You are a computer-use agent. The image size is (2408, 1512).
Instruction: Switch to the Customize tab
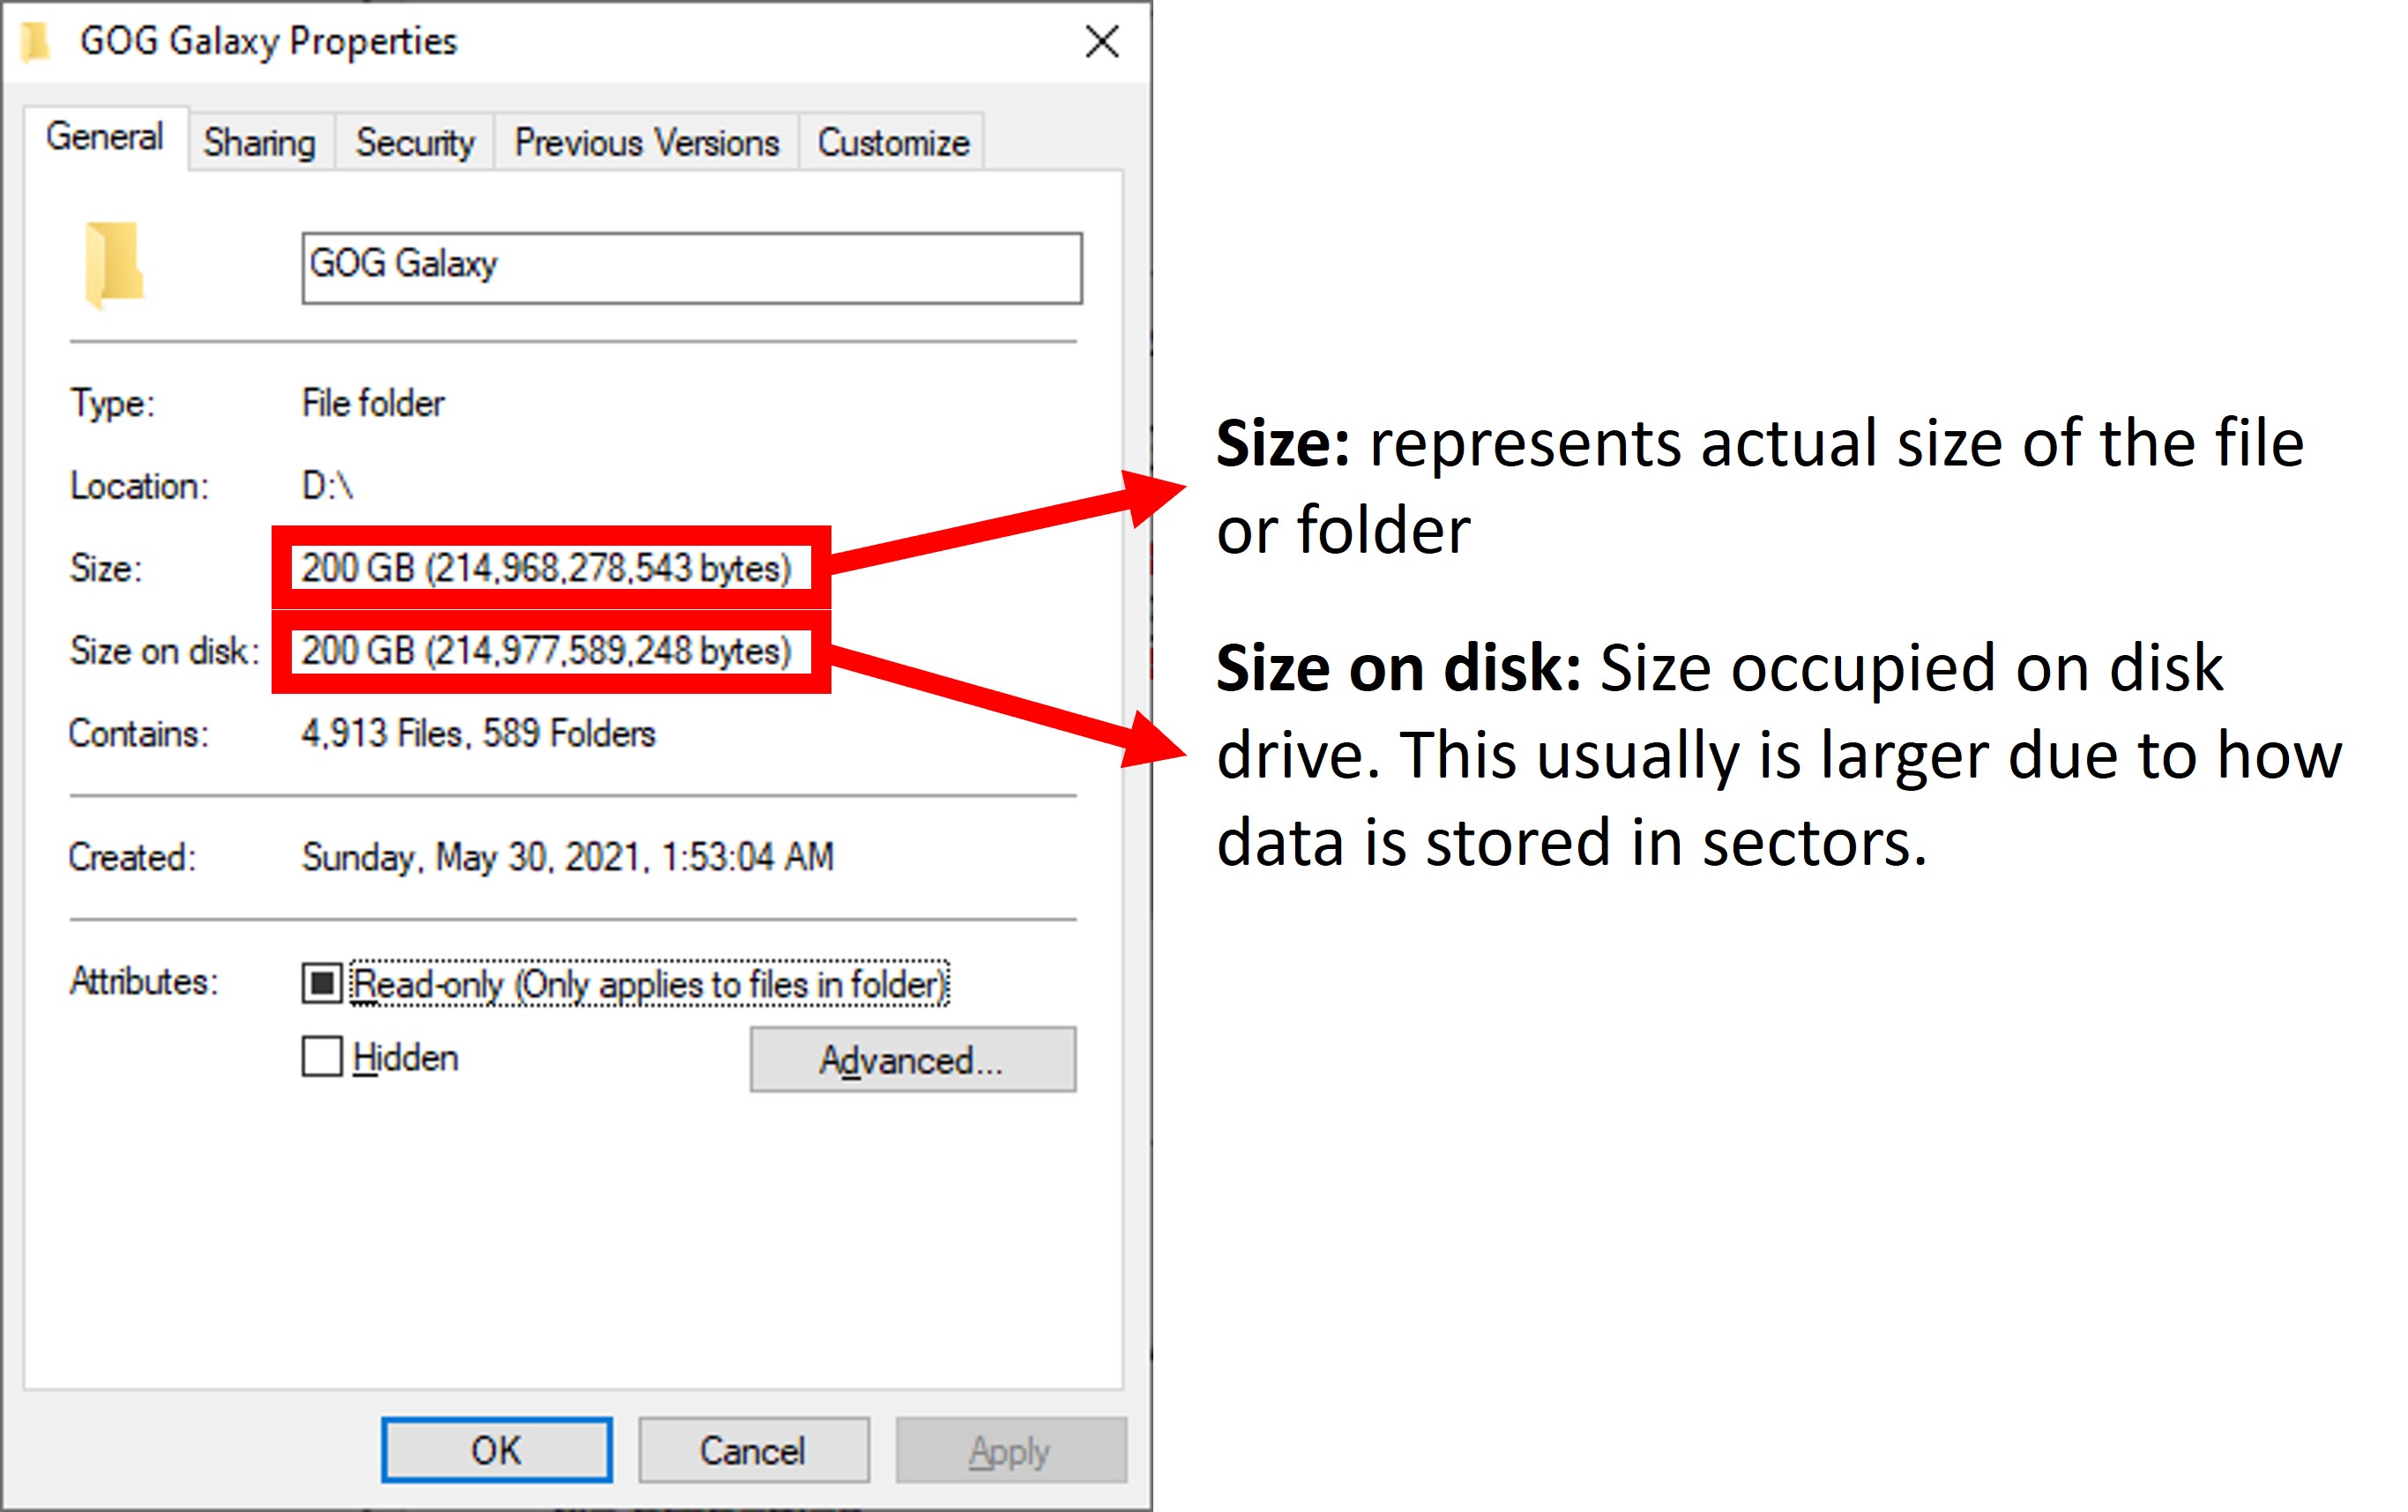click(x=893, y=142)
